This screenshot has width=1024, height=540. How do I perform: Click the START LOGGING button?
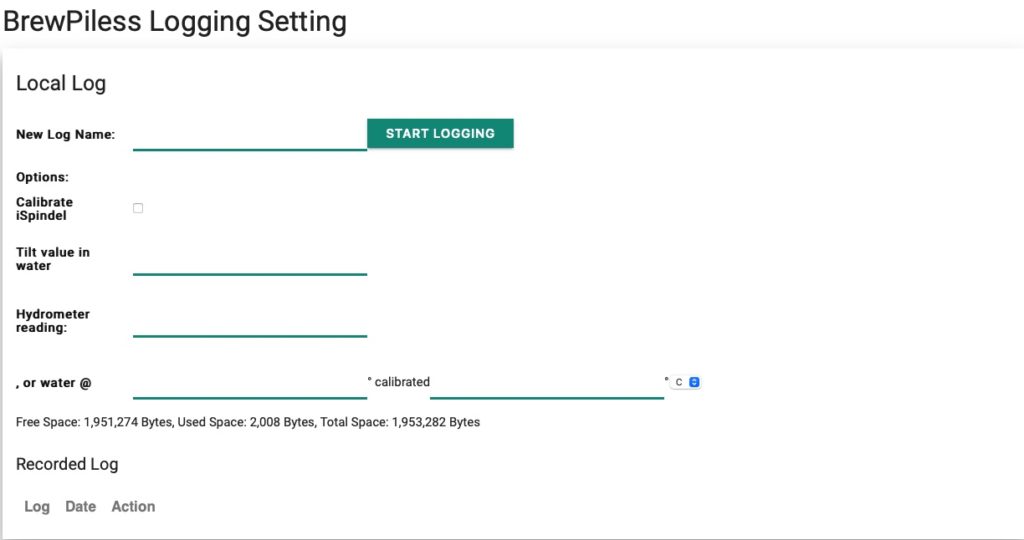tap(440, 133)
